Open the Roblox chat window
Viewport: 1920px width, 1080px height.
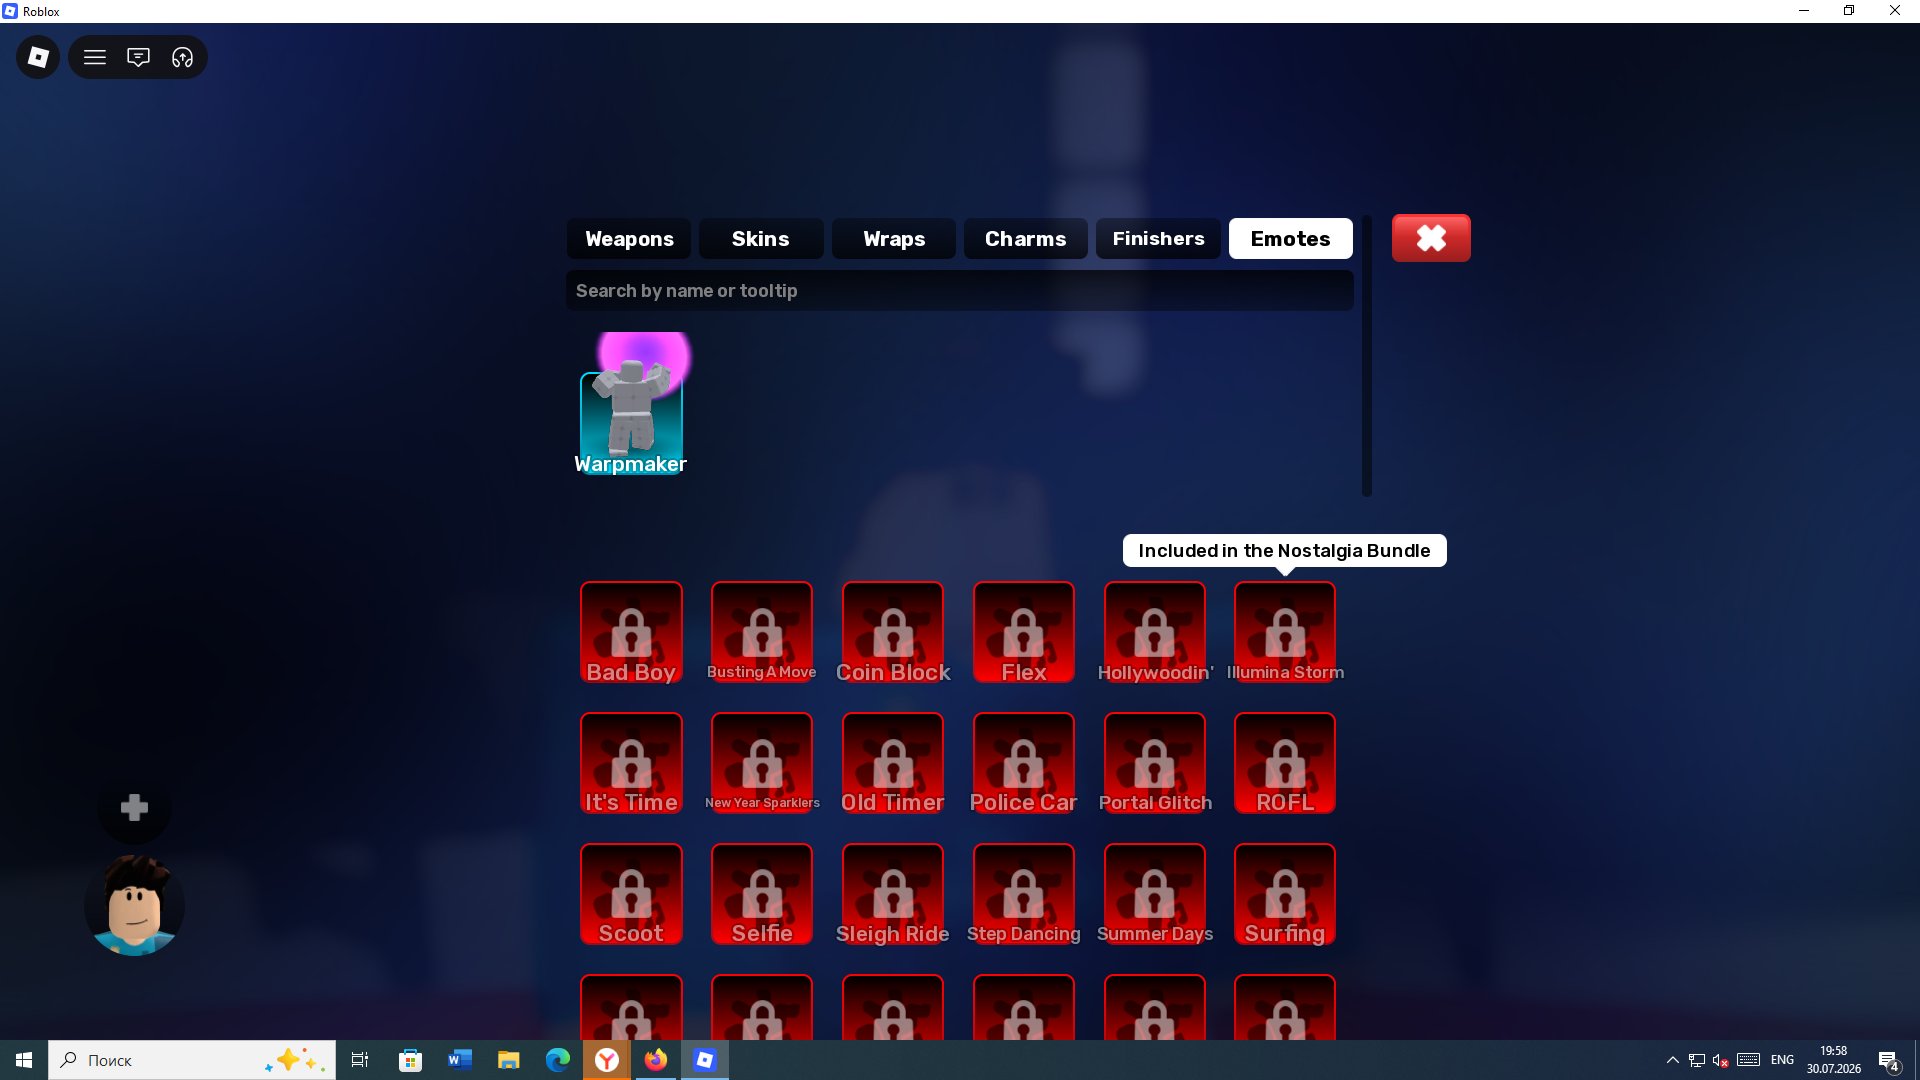(x=138, y=57)
